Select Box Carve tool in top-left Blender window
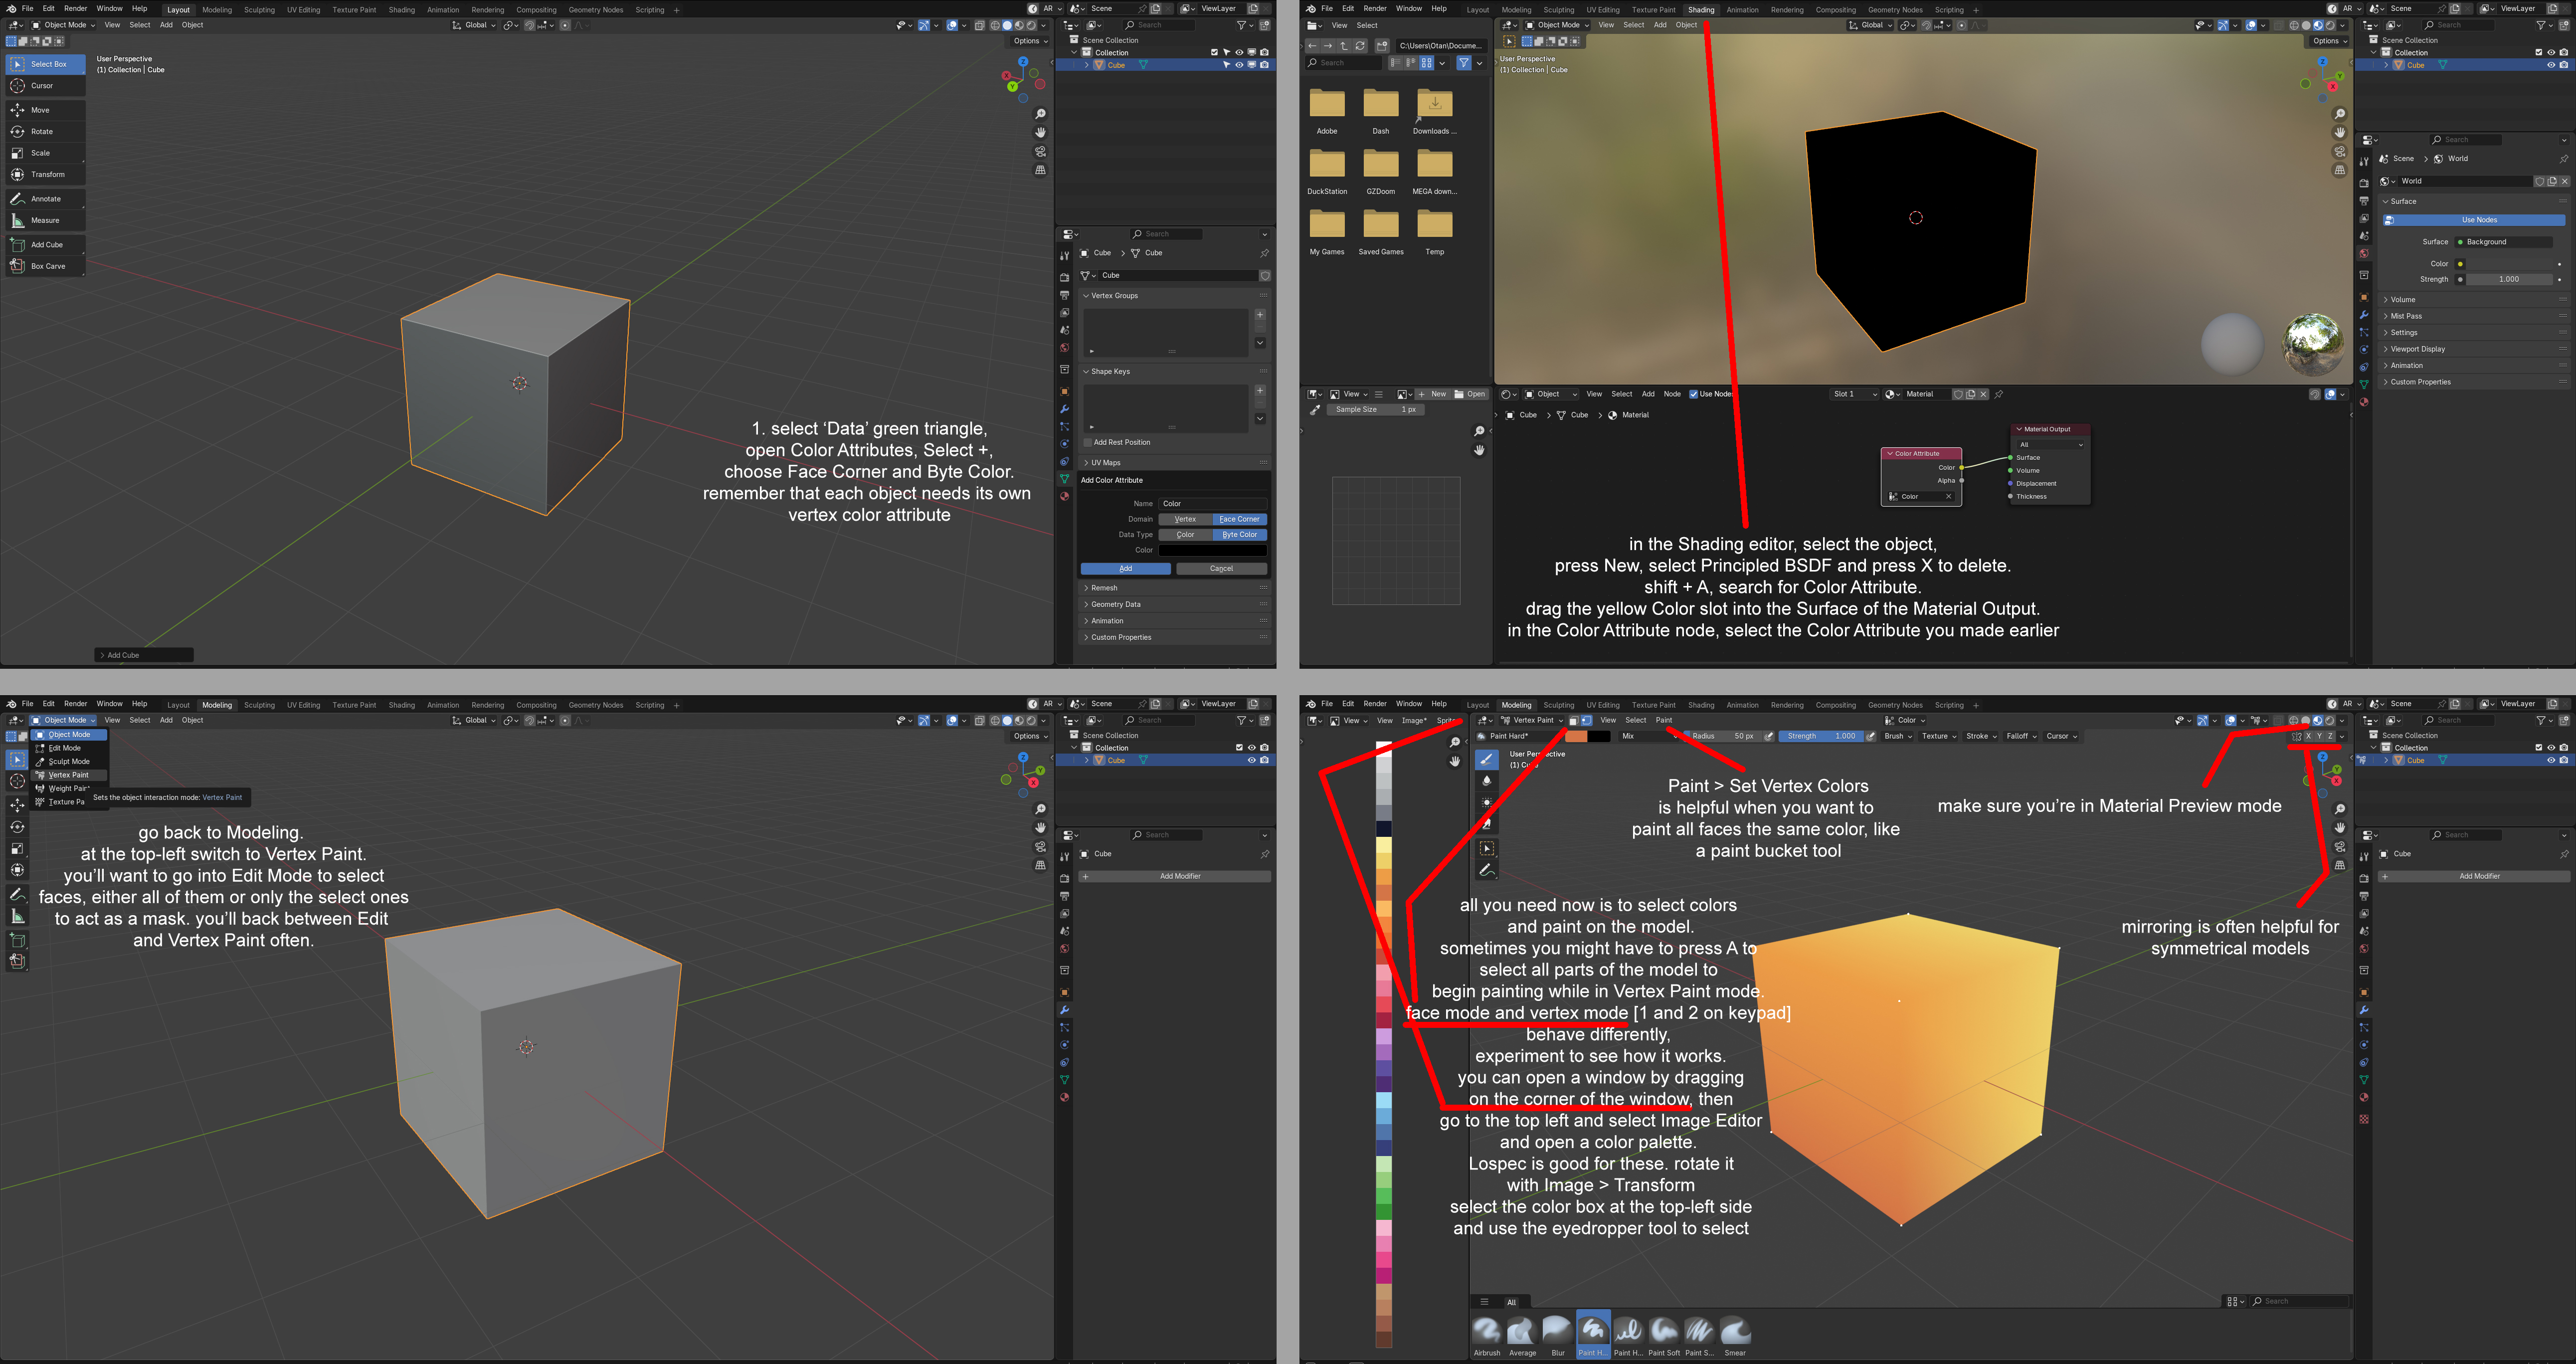Screen dimensions: 2576x1364 45,266
